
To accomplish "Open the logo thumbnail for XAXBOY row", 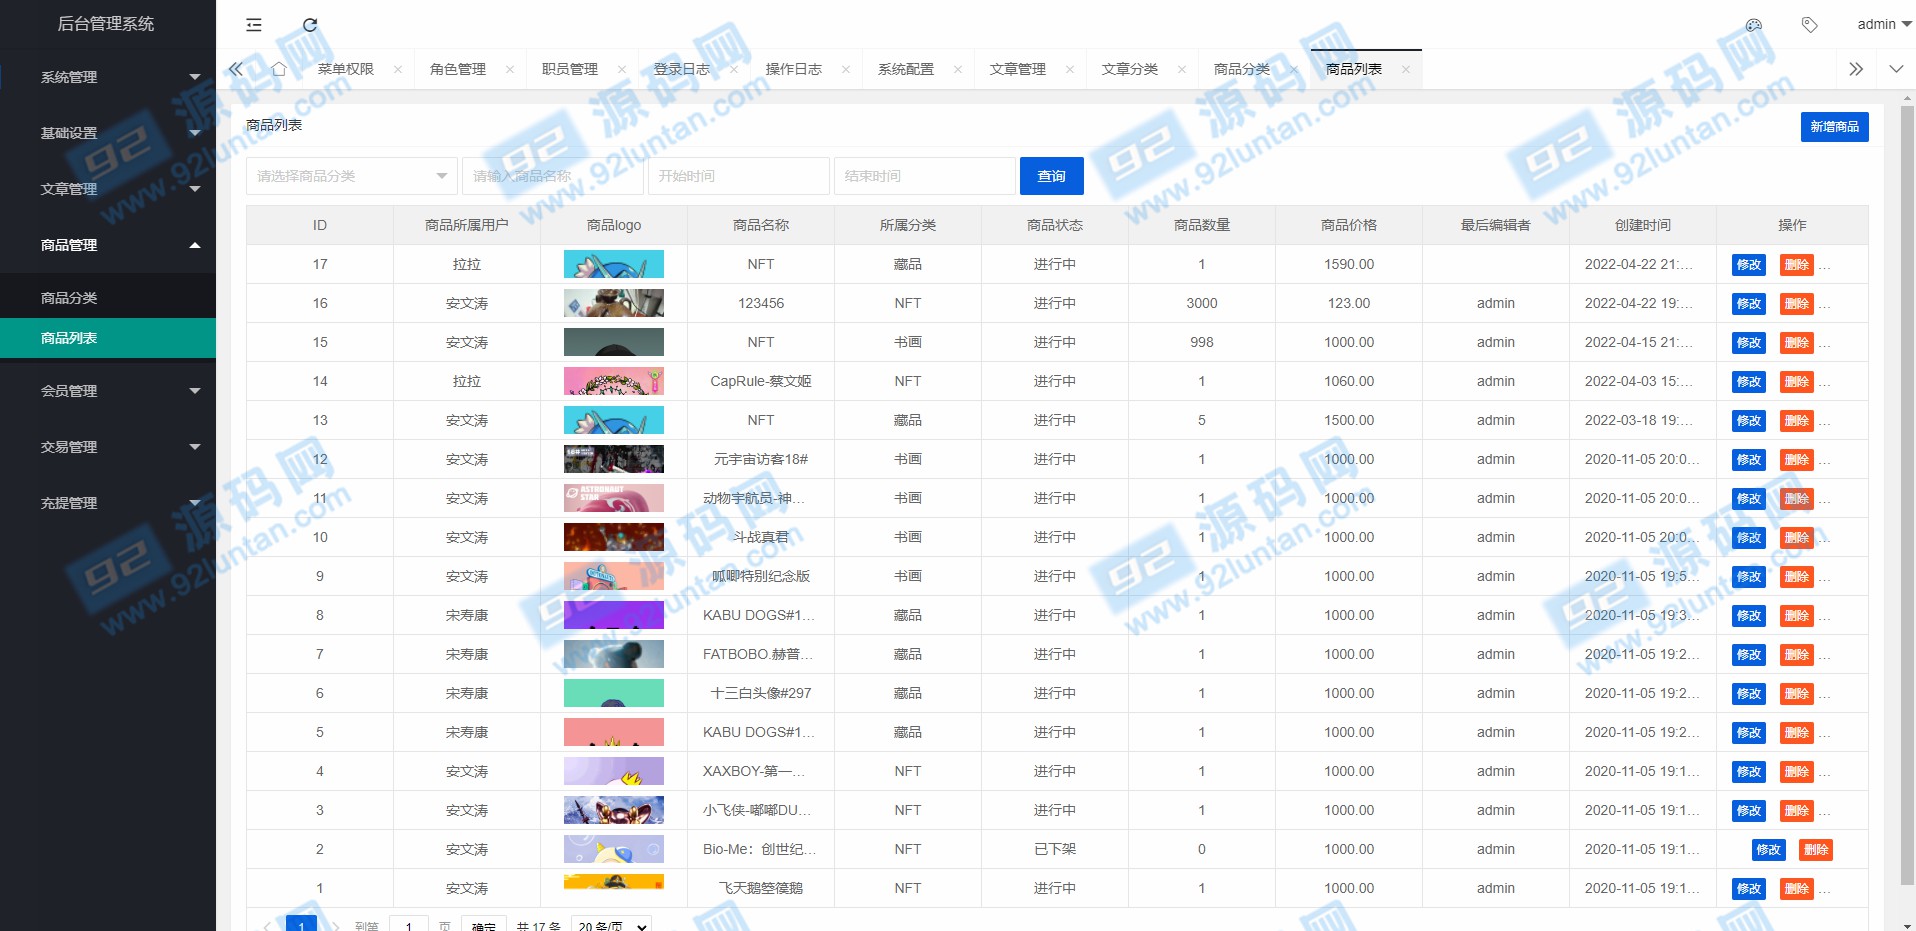I will coord(614,771).
